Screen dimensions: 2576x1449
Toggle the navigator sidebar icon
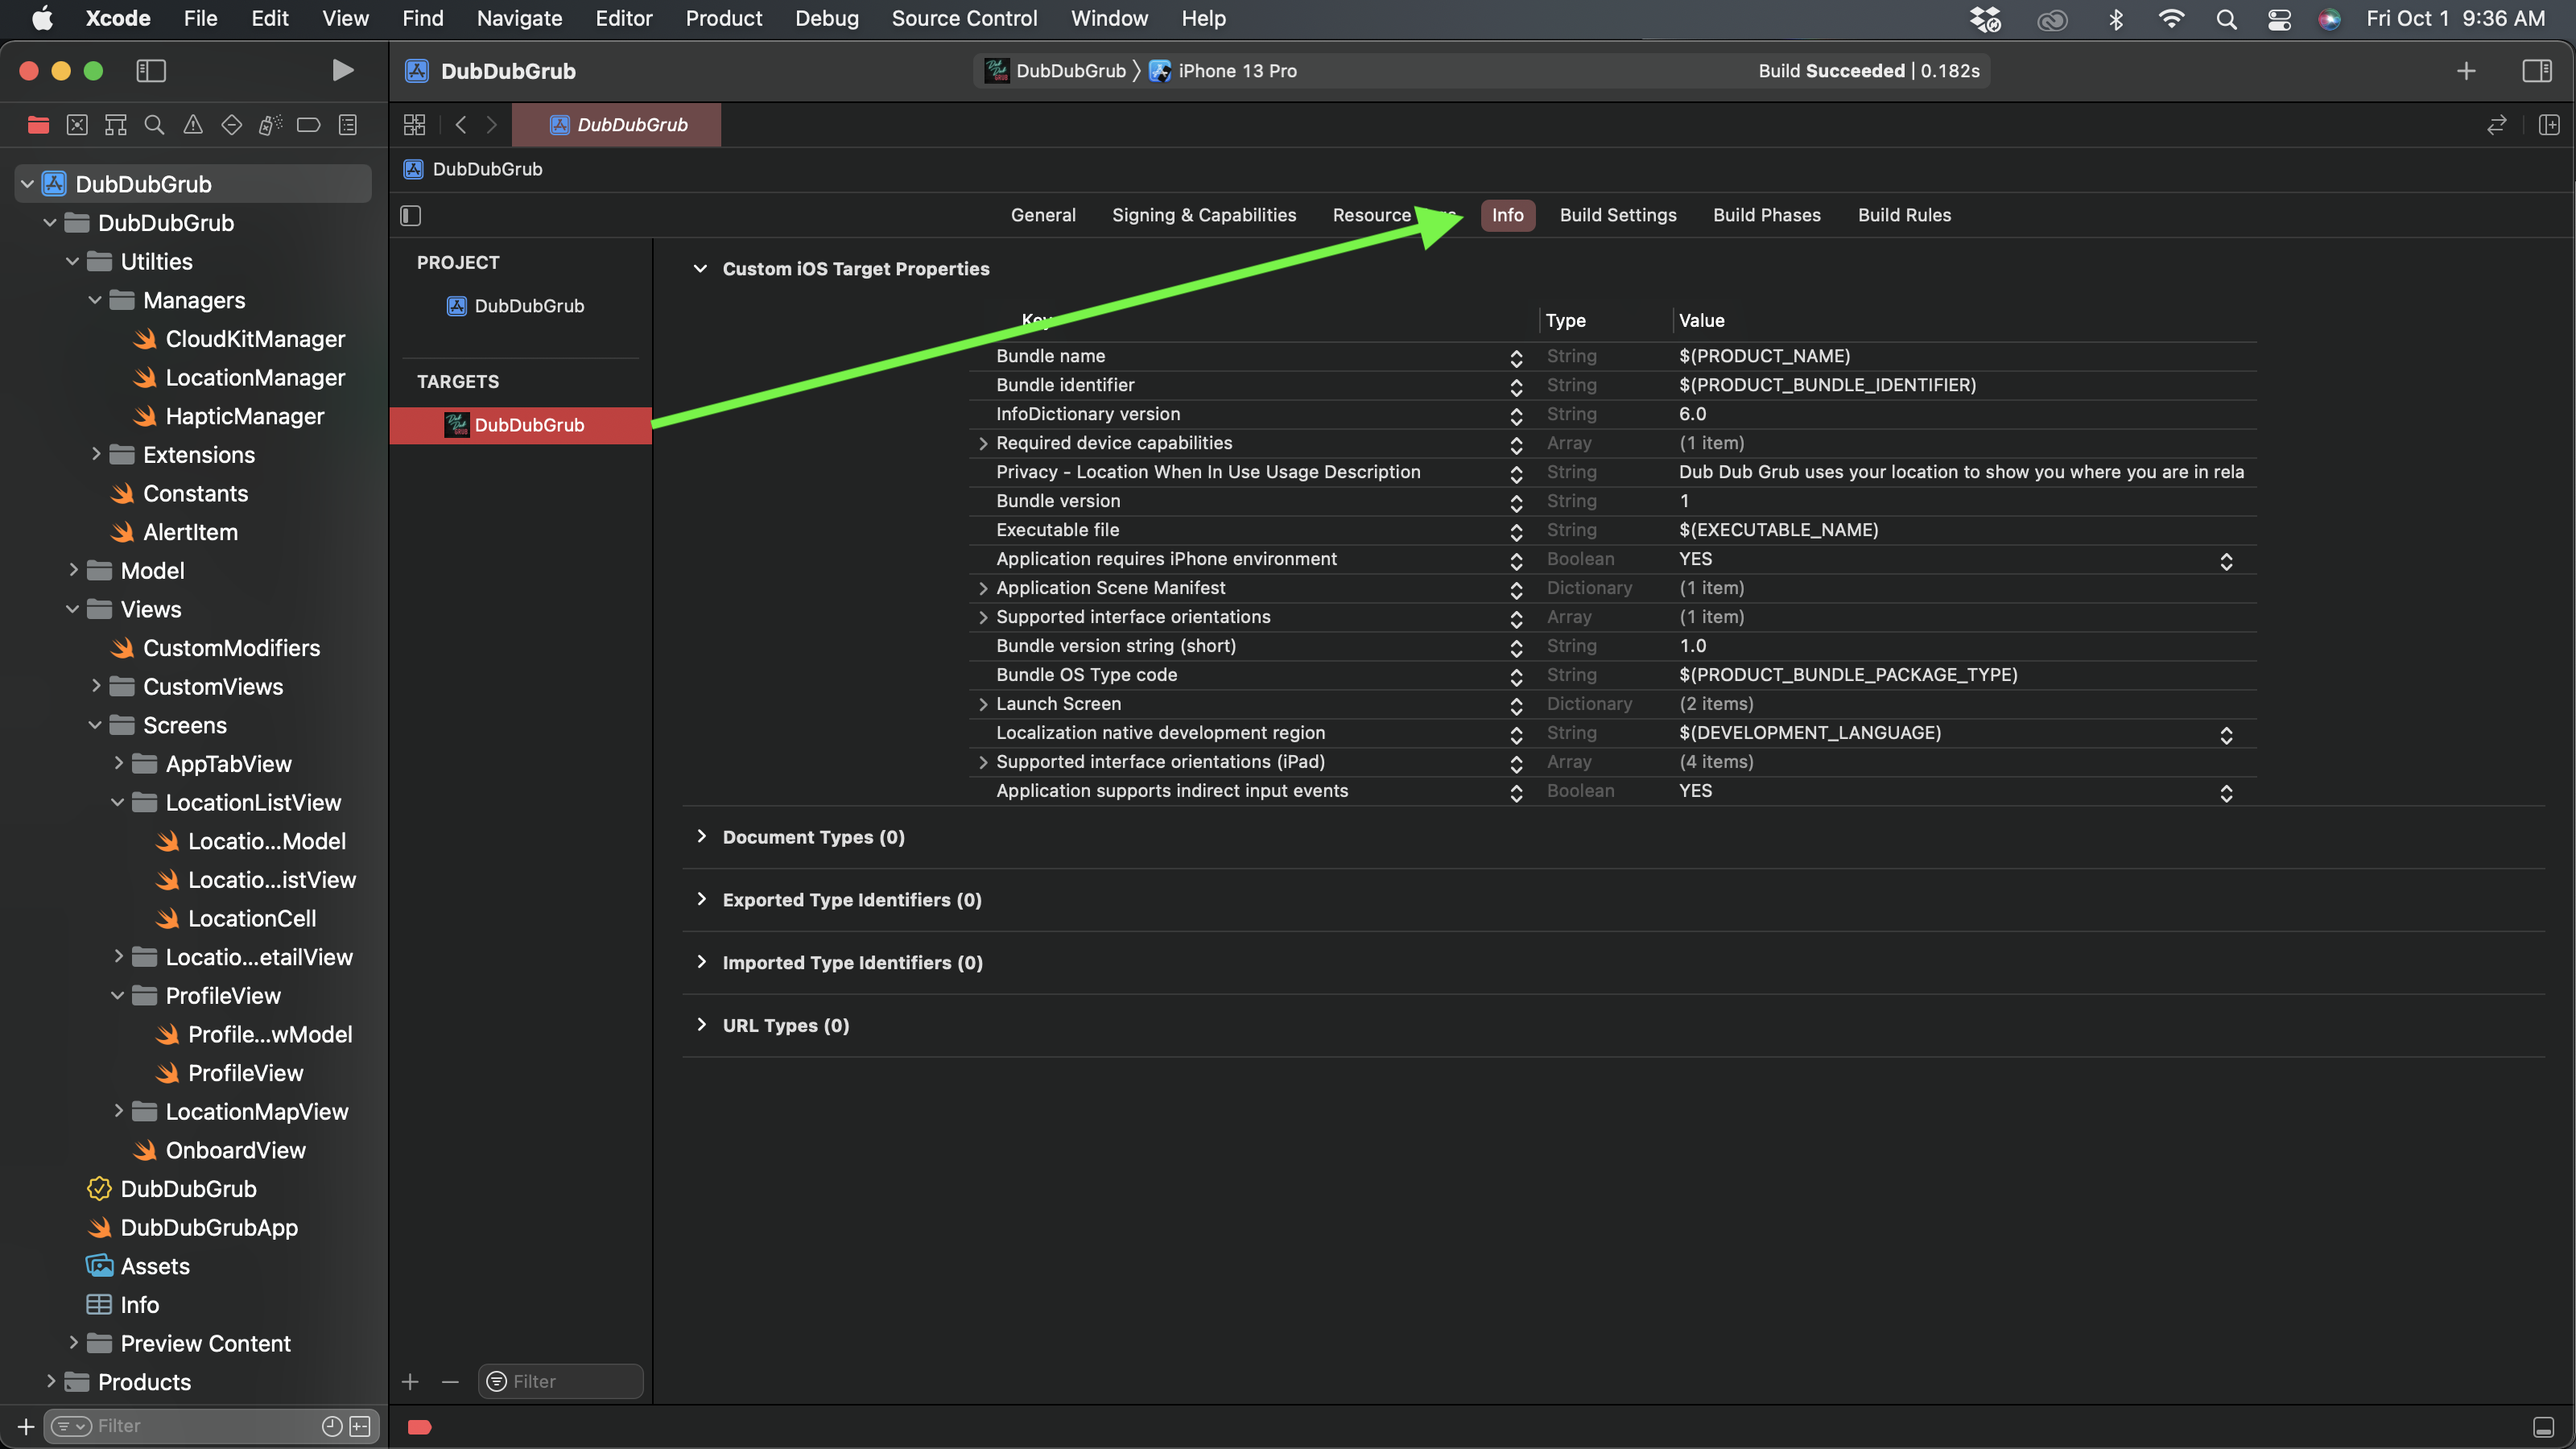coord(151,70)
